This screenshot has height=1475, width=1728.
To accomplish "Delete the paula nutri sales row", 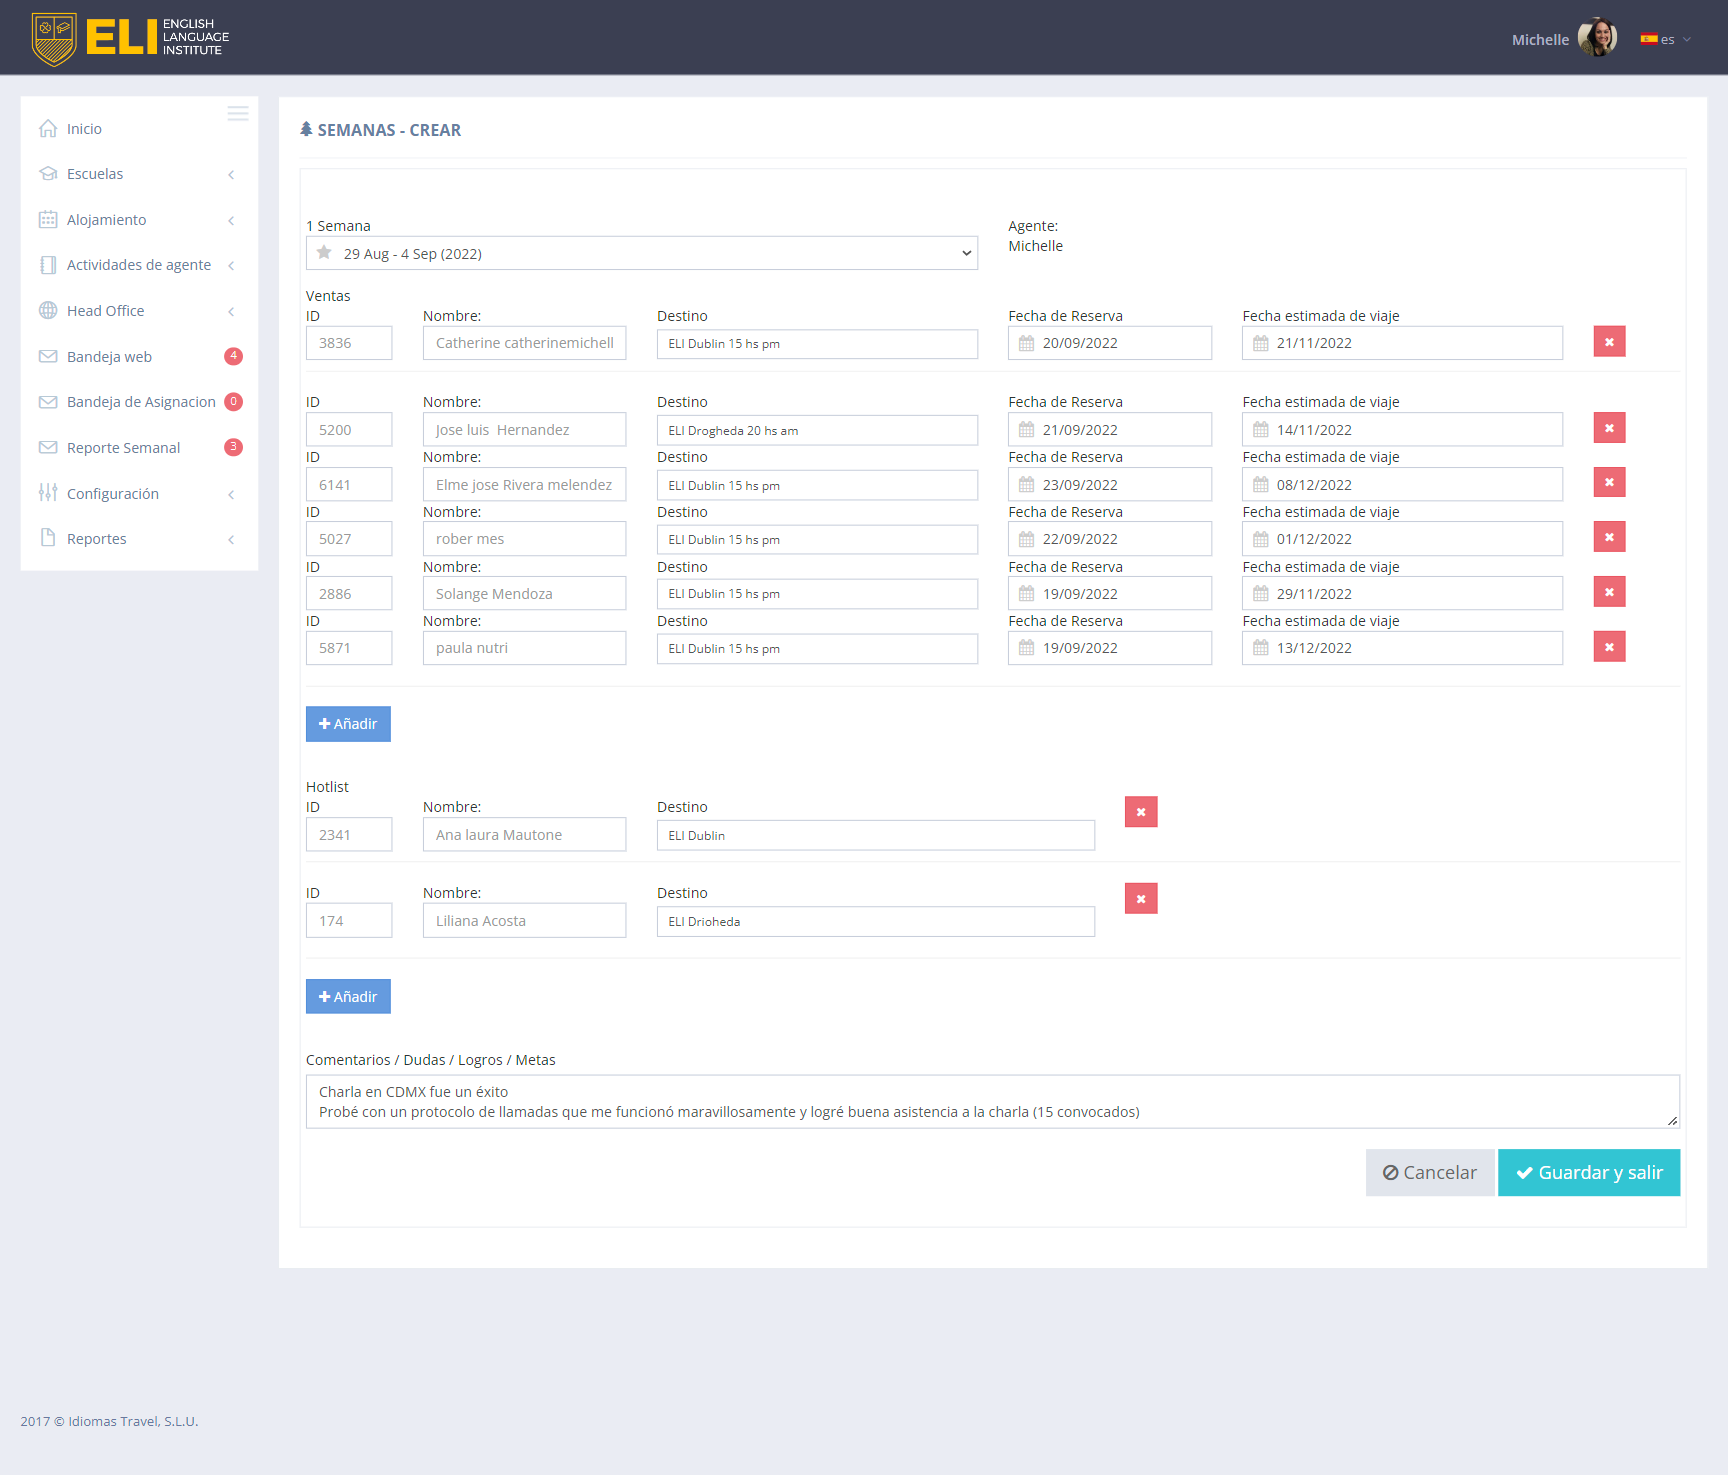I will (x=1609, y=647).
